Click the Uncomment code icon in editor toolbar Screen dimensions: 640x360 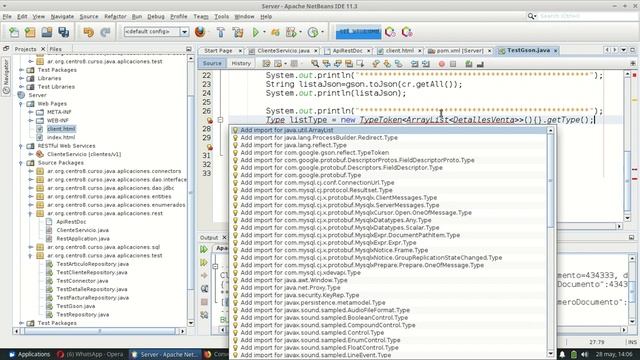480,64
